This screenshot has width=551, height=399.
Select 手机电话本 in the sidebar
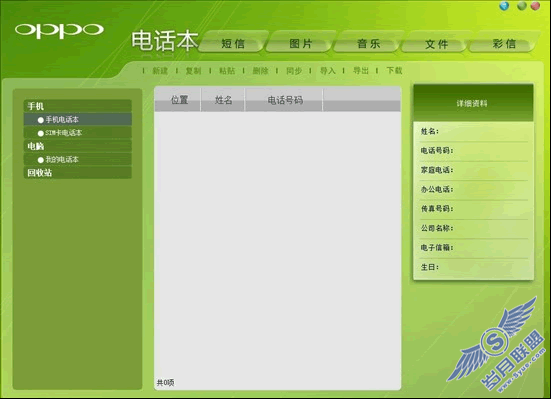pyautogui.click(x=78, y=120)
